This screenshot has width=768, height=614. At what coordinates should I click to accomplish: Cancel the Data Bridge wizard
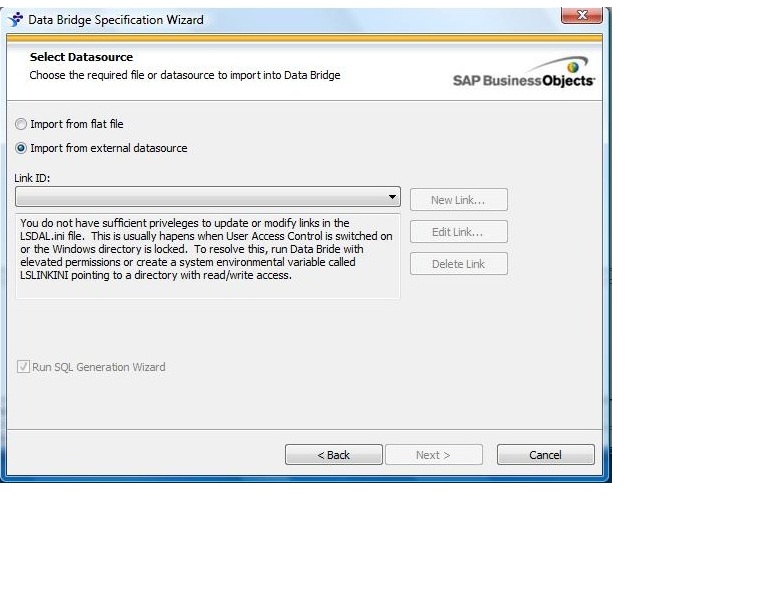coord(546,455)
